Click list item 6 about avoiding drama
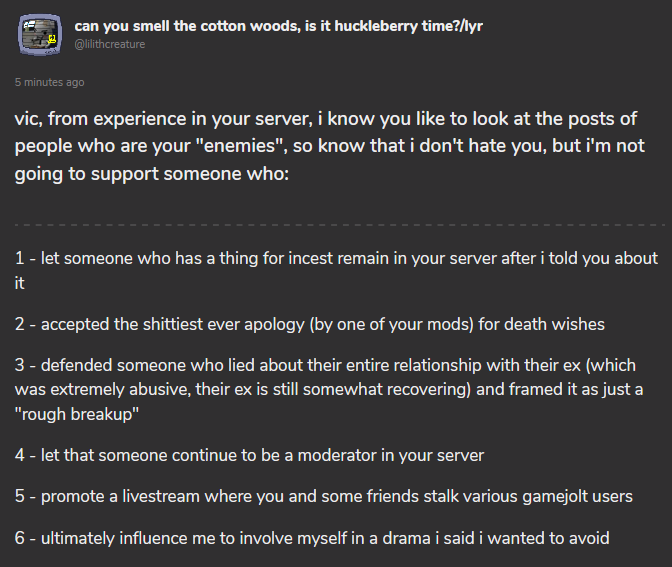Viewport: 672px width, 567px height. coord(312,538)
